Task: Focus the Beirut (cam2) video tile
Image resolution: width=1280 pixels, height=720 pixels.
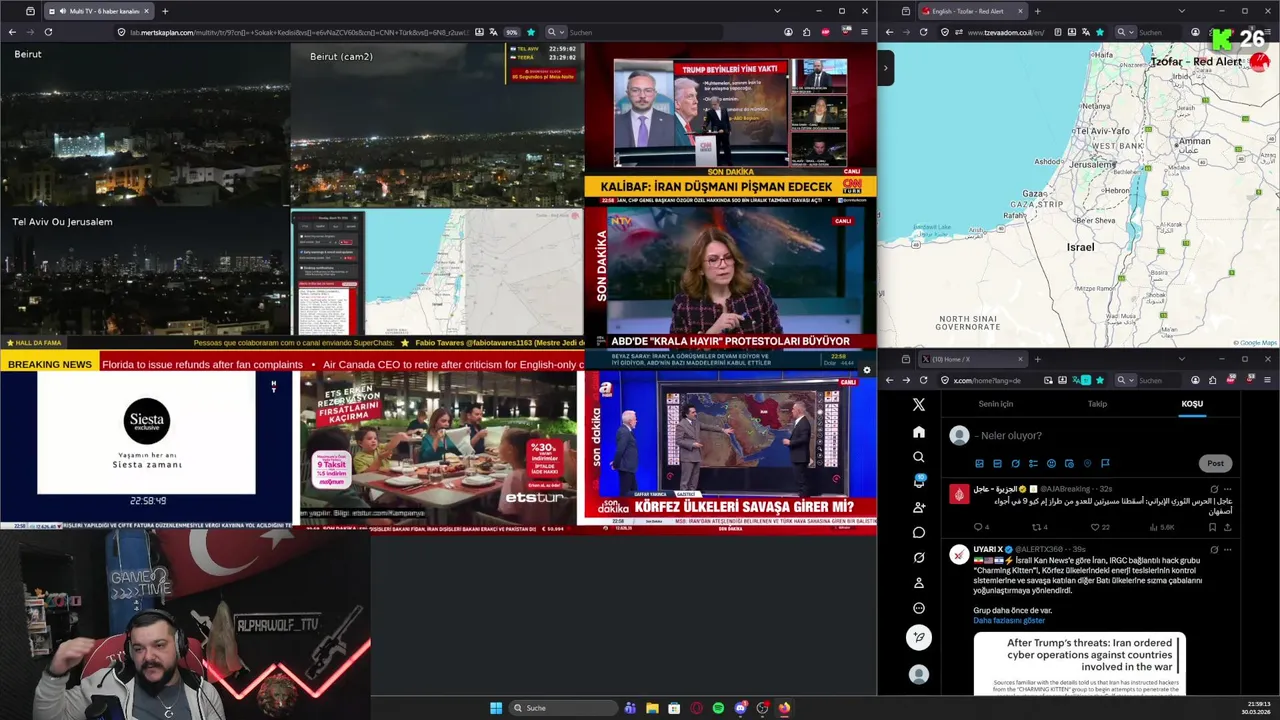Action: [x=436, y=124]
